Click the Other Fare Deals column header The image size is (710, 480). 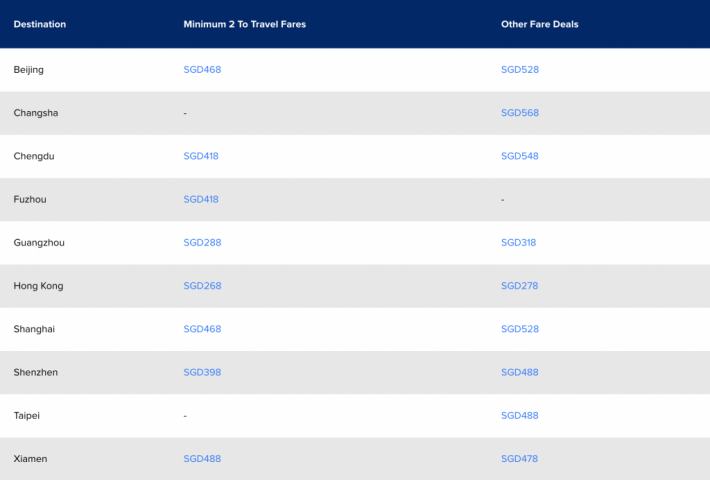[539, 24]
